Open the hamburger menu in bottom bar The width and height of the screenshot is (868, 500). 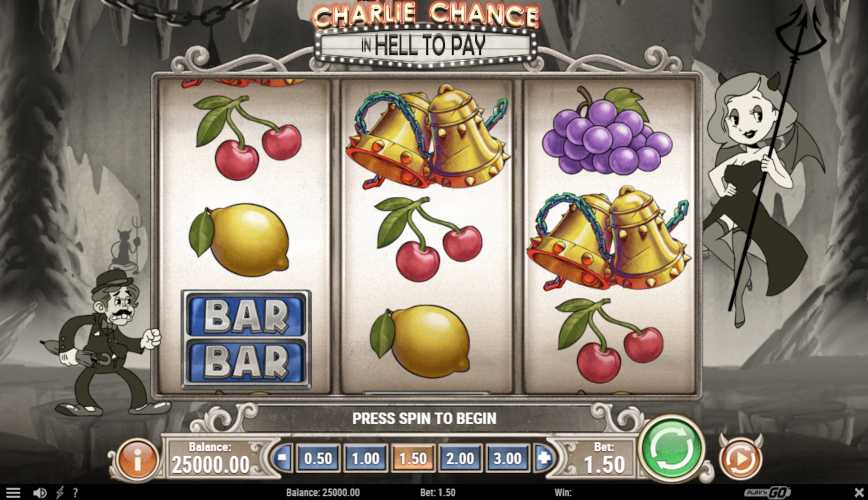(x=13, y=492)
